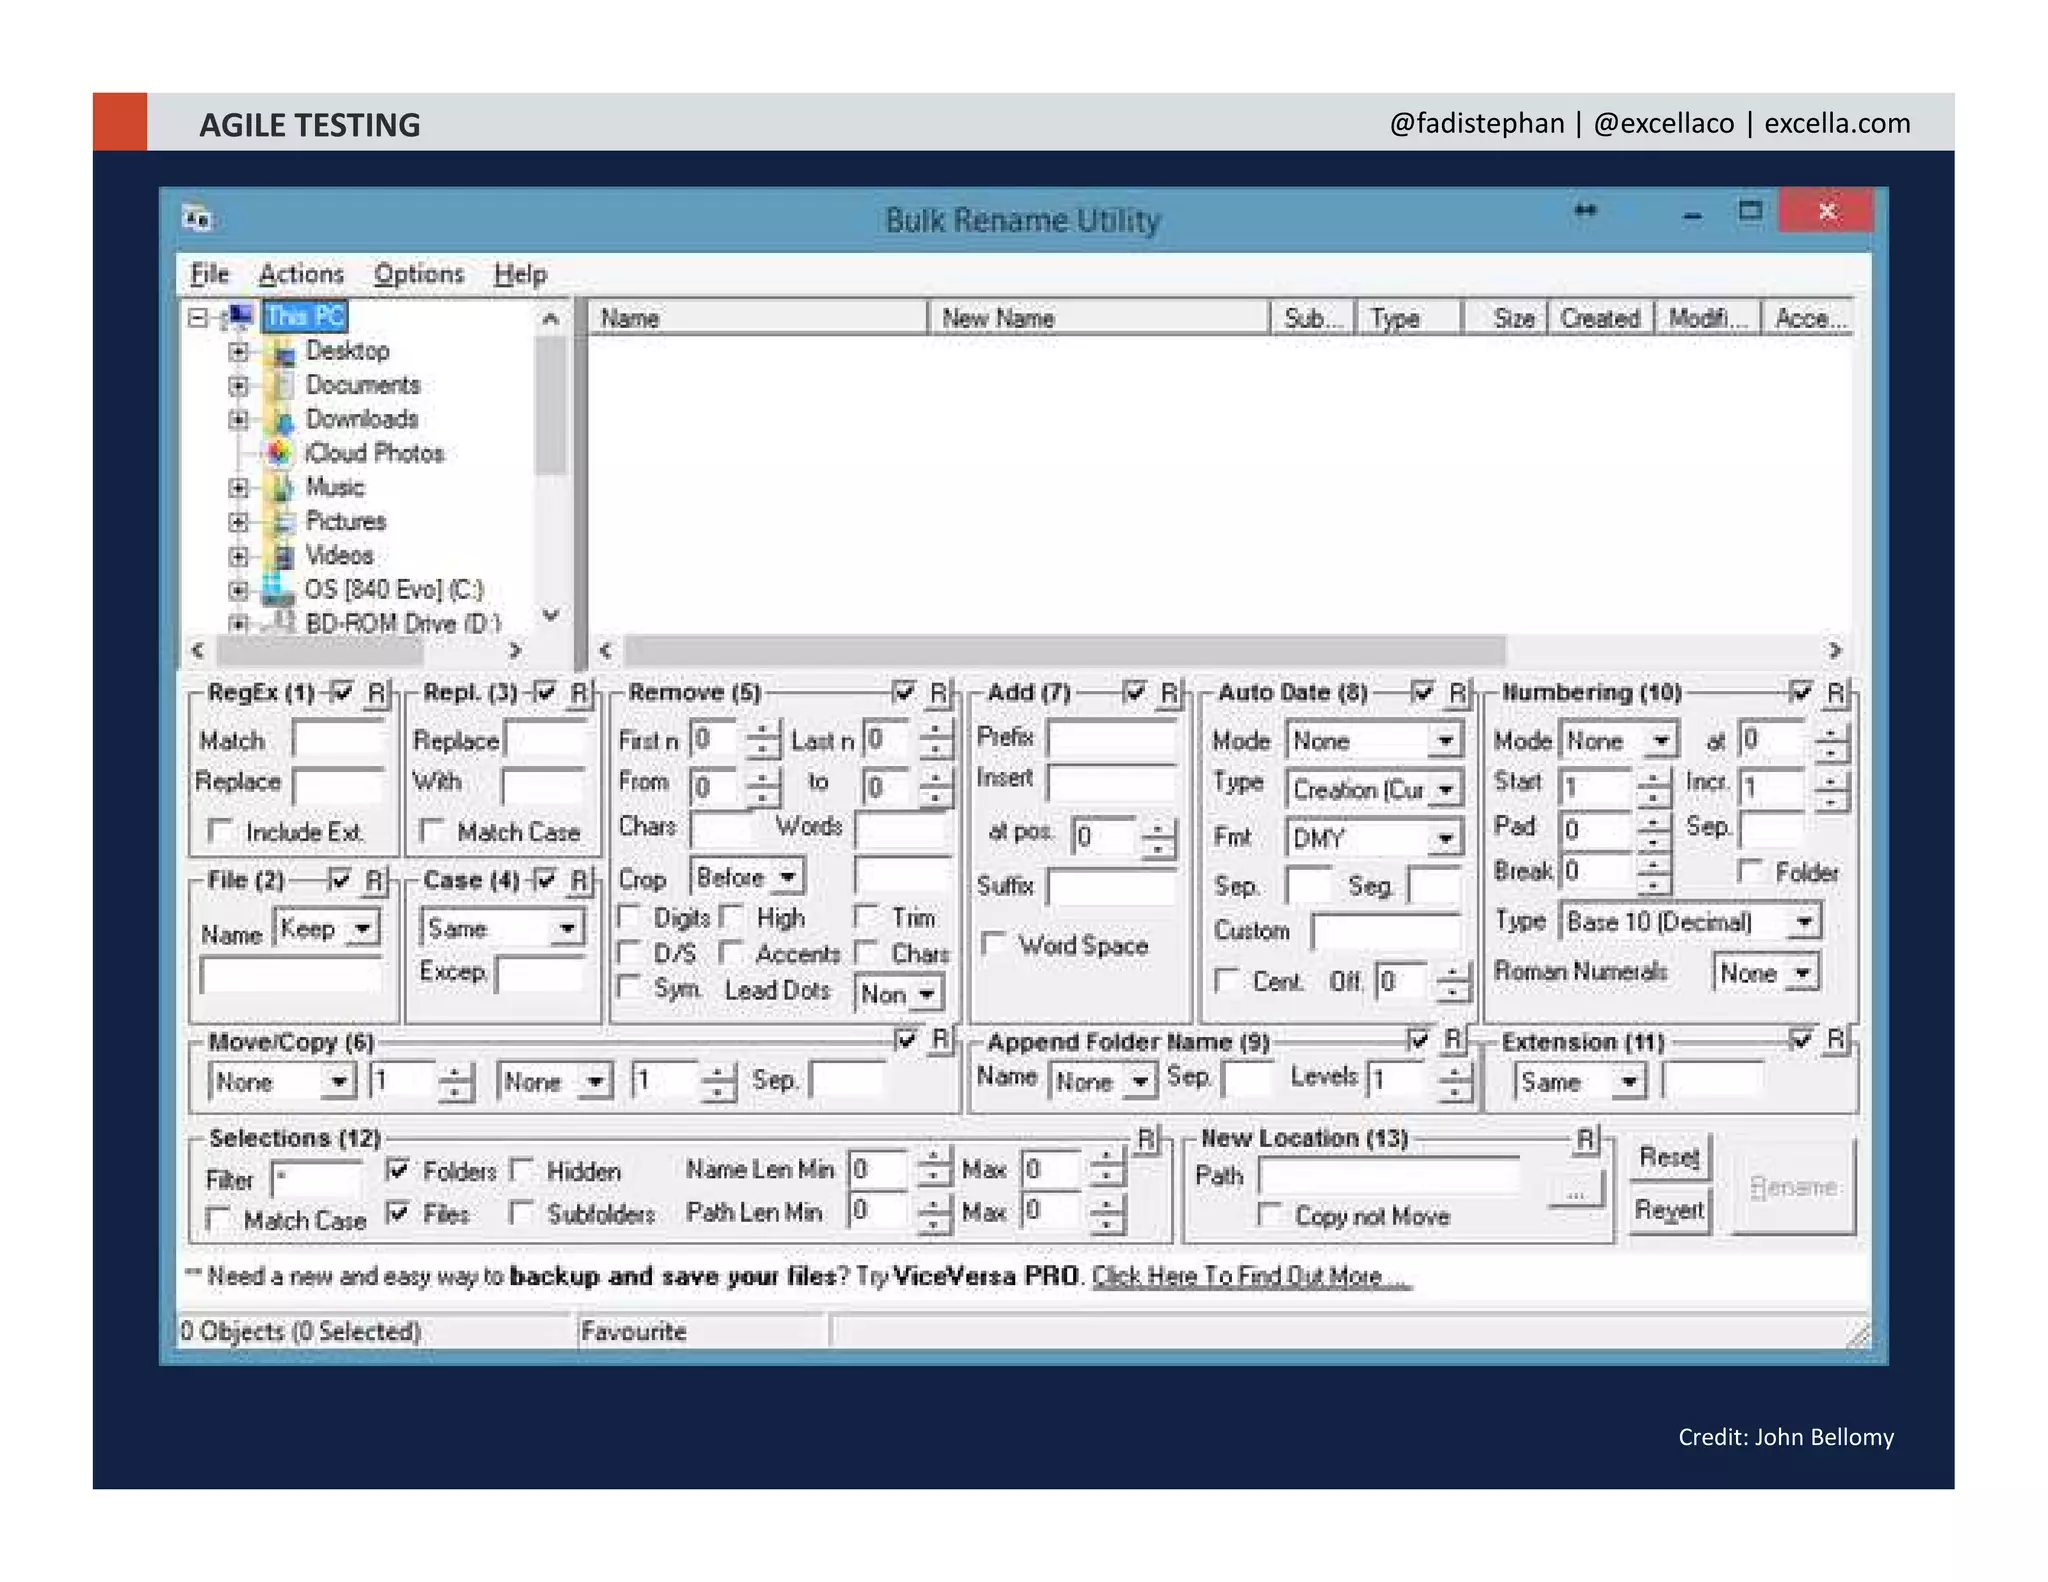Open the Case (4) Same dropdown

(567, 929)
